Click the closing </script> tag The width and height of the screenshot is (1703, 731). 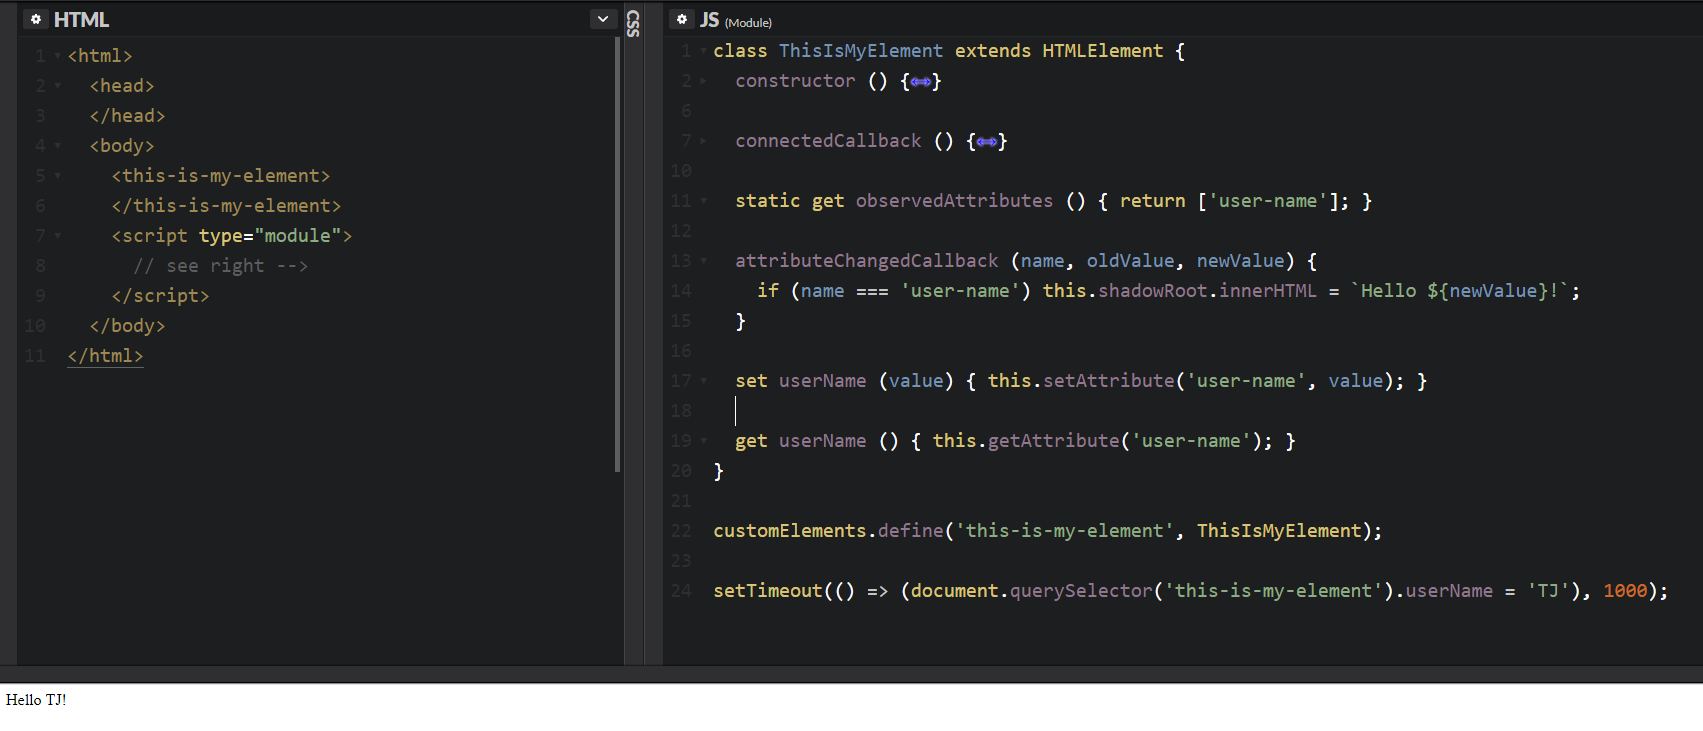(160, 296)
